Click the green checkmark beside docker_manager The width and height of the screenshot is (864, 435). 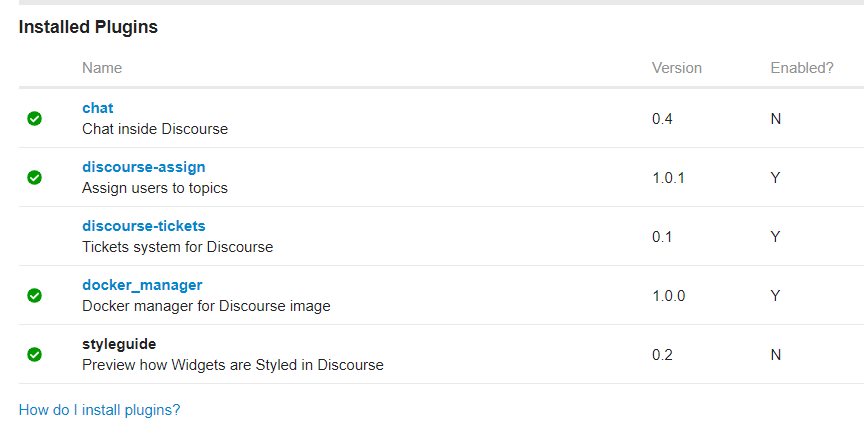tap(34, 296)
